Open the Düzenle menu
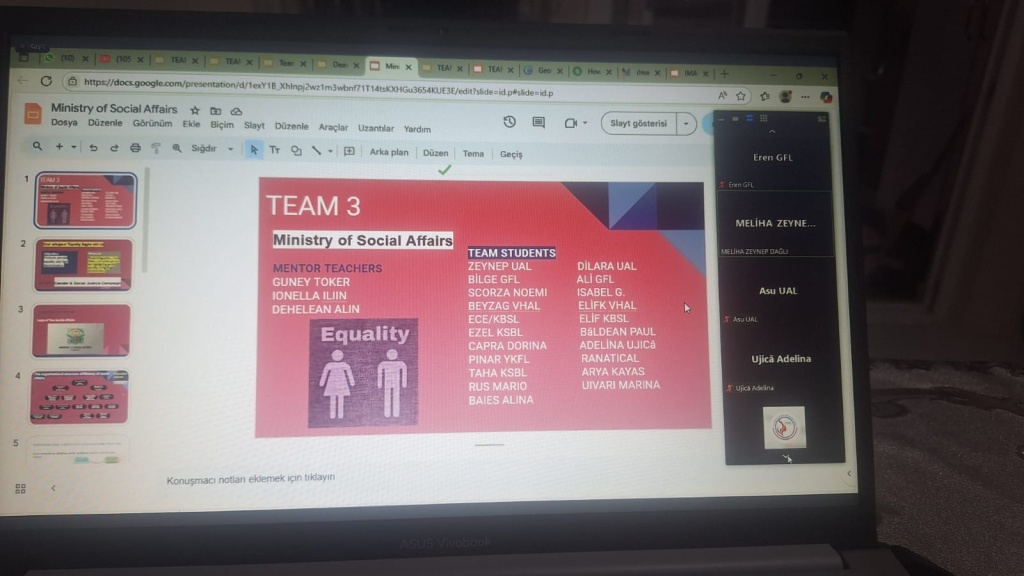The height and width of the screenshot is (576, 1024). [105, 123]
